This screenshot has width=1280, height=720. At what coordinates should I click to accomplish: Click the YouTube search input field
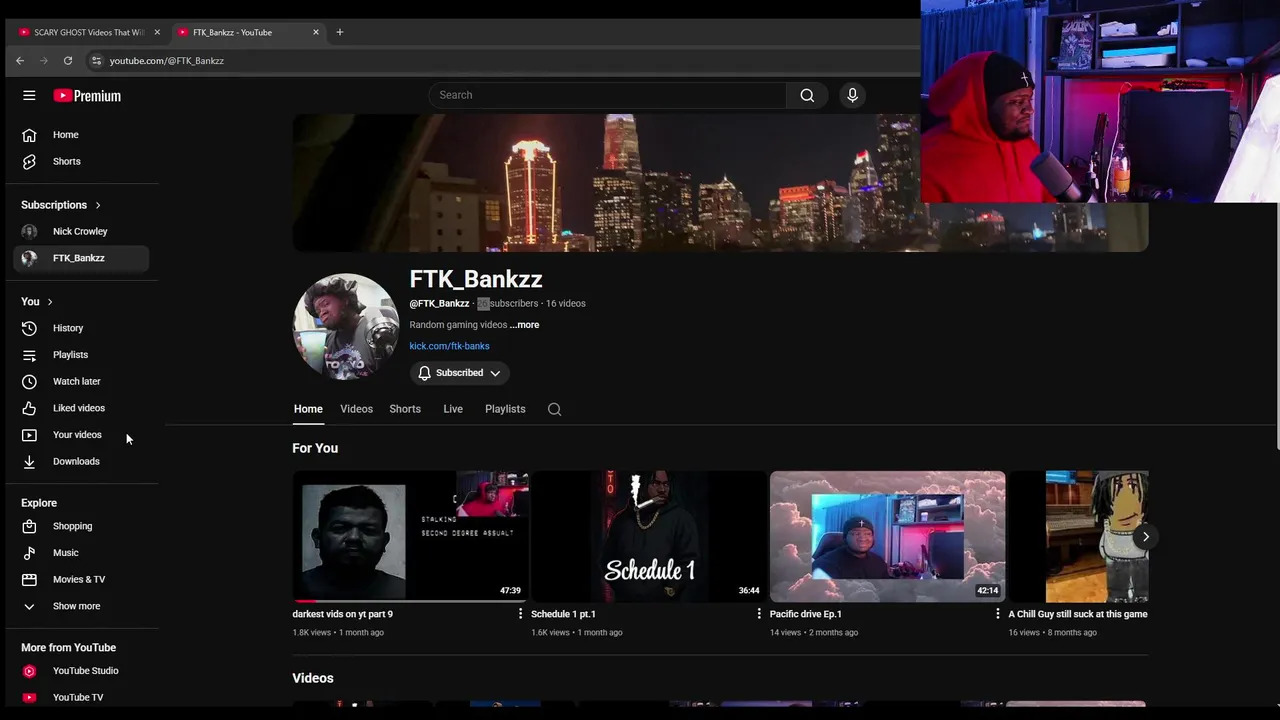(608, 95)
